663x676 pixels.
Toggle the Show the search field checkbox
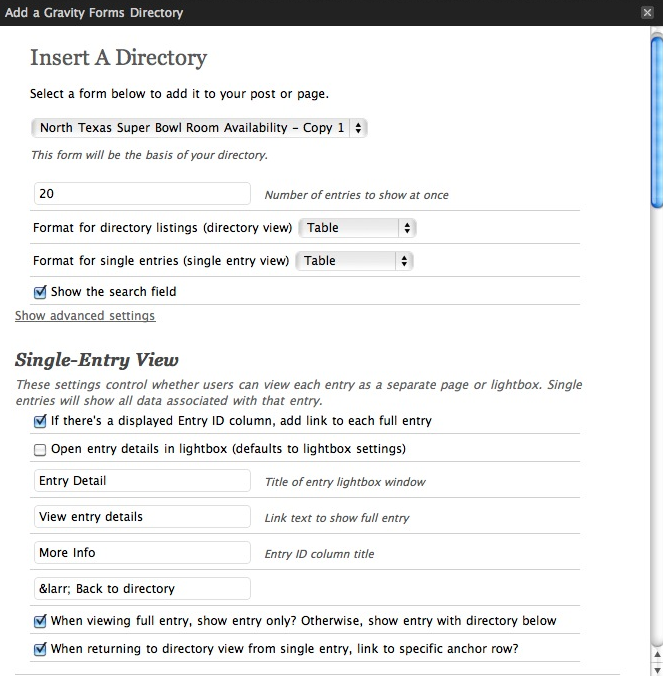tap(40, 292)
